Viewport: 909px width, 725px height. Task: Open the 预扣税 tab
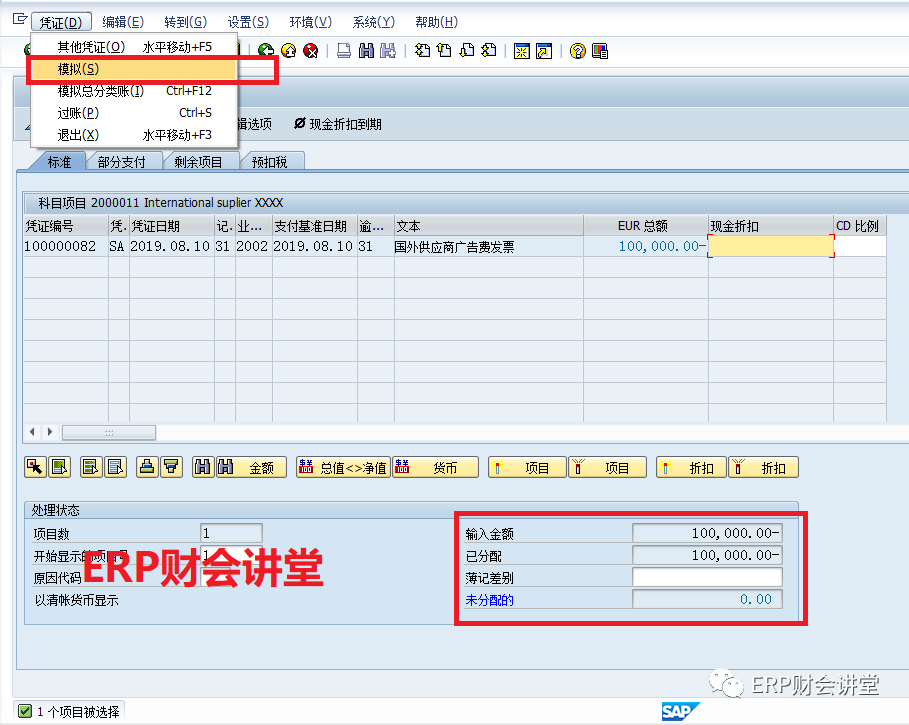pyautogui.click(x=270, y=162)
